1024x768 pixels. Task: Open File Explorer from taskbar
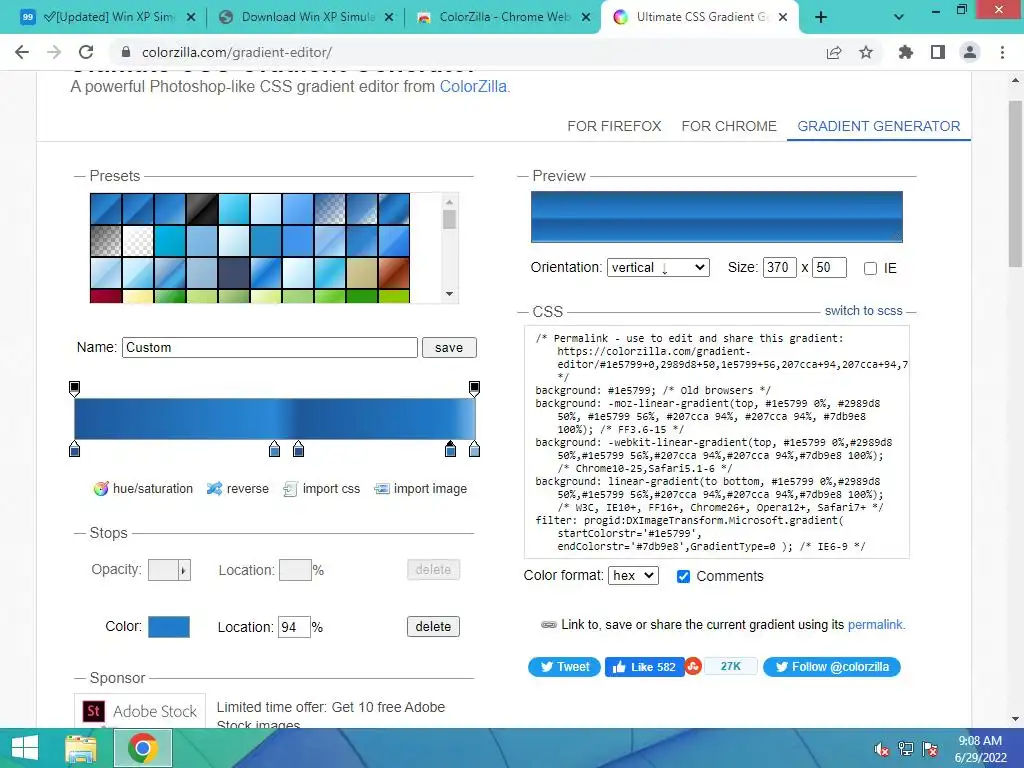(x=81, y=748)
